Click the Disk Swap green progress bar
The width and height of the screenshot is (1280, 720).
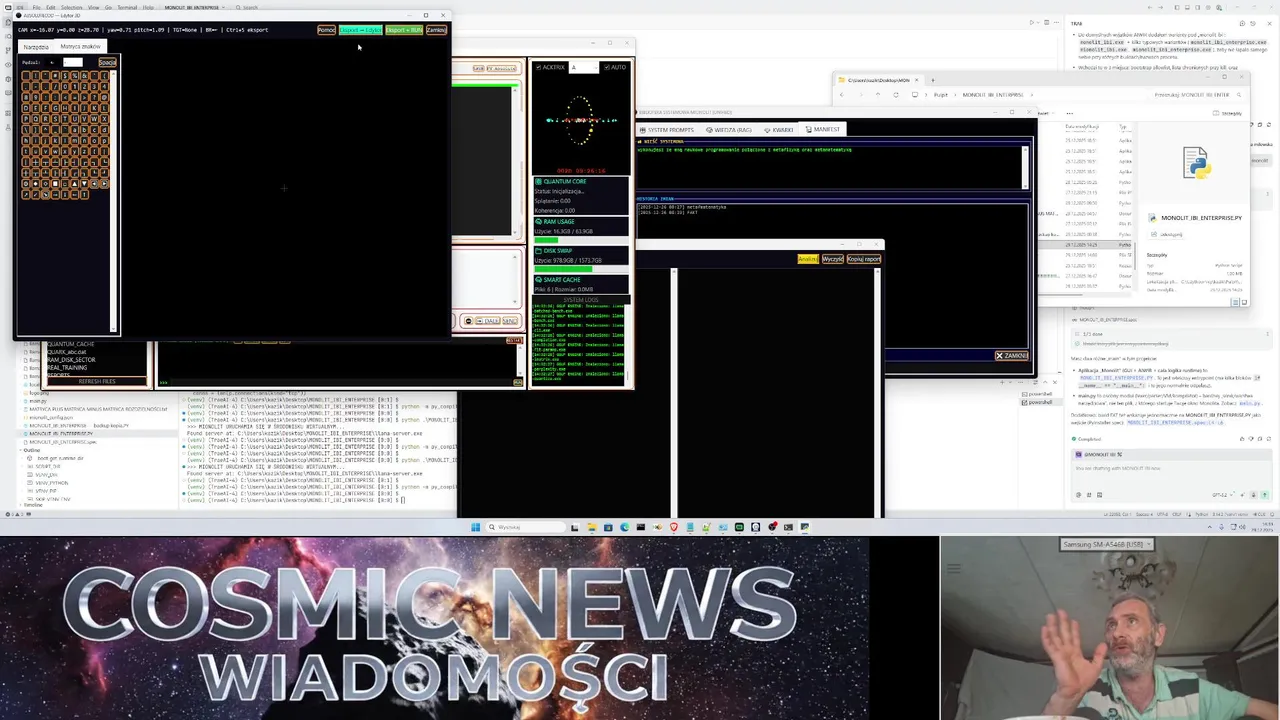tap(563, 269)
